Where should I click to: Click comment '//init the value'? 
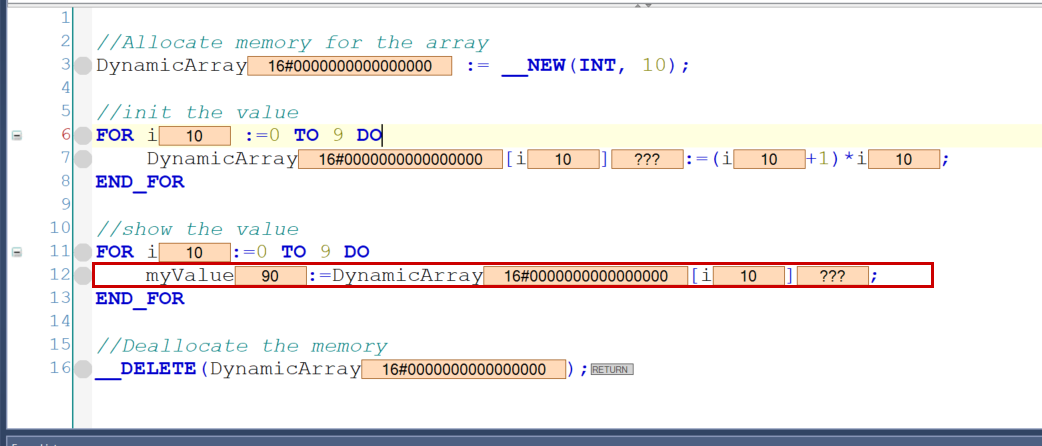[x=198, y=113]
